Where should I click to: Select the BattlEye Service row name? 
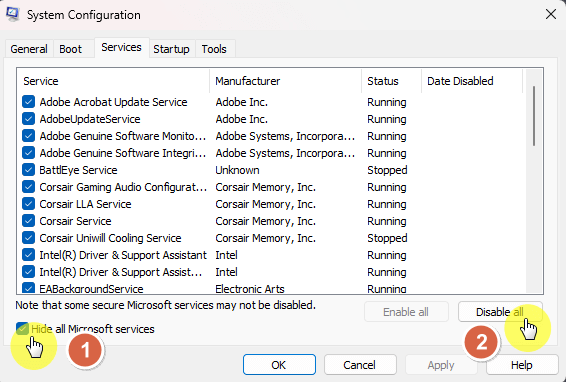[x=78, y=170]
